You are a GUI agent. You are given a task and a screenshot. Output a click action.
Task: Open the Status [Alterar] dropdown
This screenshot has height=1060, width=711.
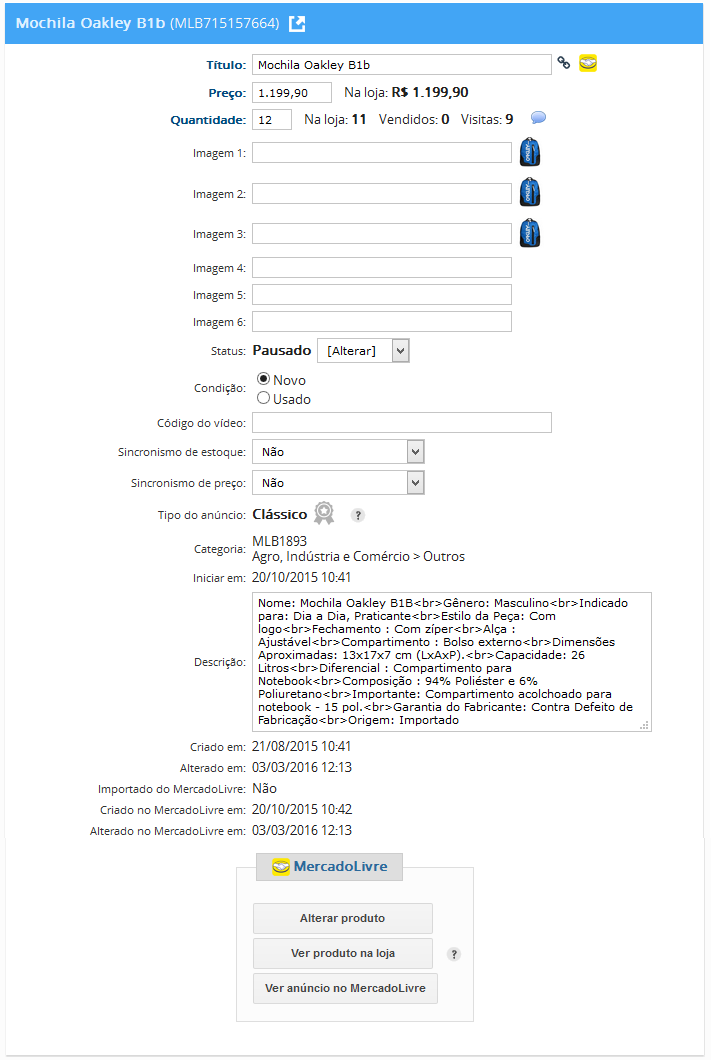tap(364, 351)
